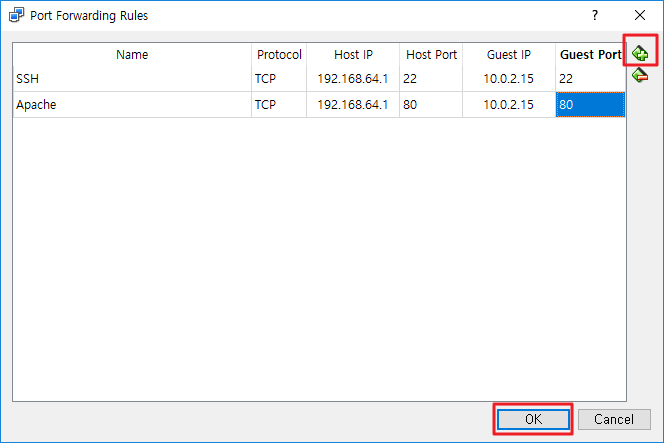Click the highlighted Apache Guest Port 80 cell
The image size is (664, 443).
590,105
